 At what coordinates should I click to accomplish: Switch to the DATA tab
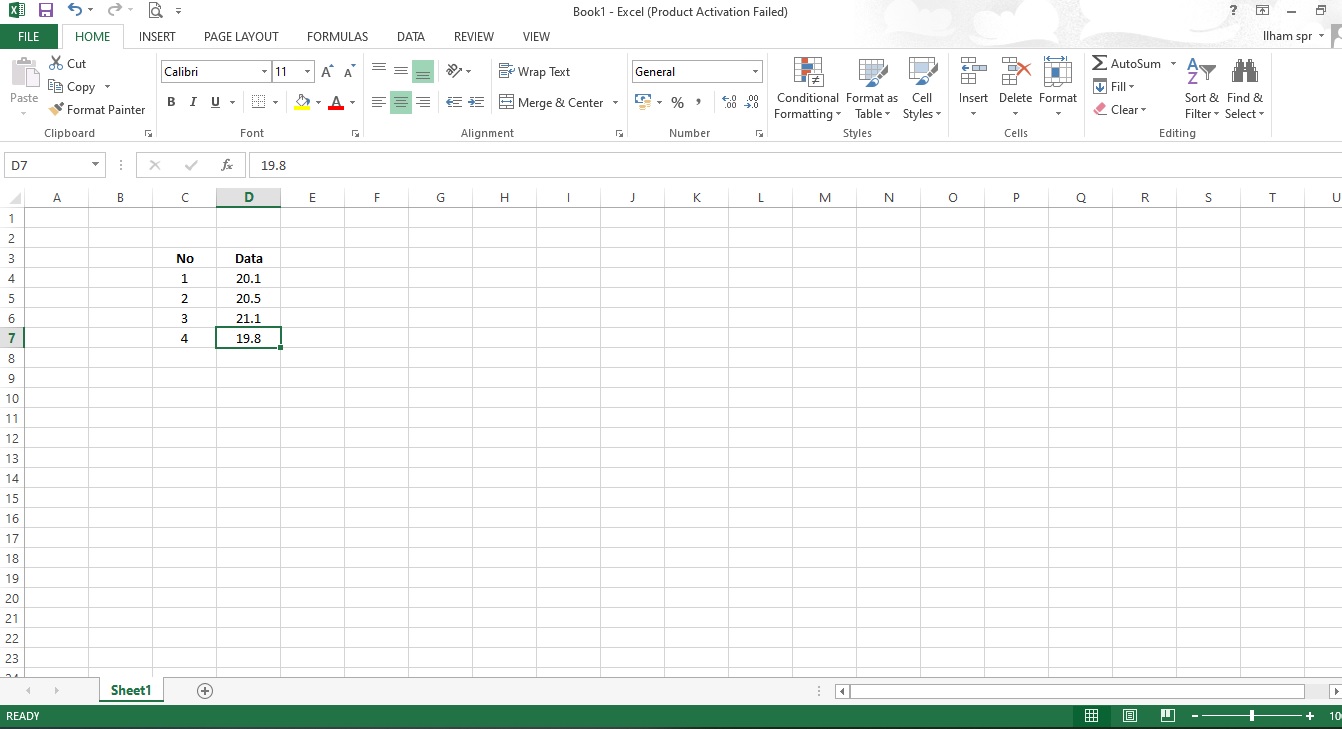tap(410, 36)
